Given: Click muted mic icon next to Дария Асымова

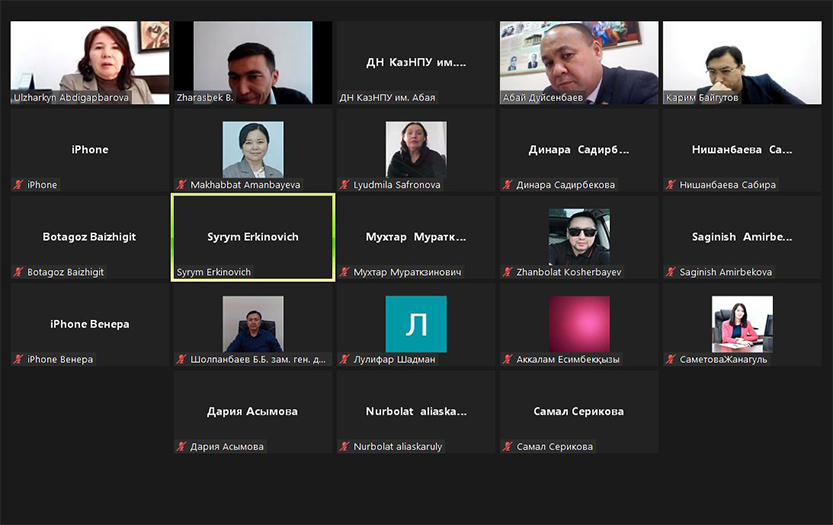Looking at the screenshot, I should tap(182, 447).
